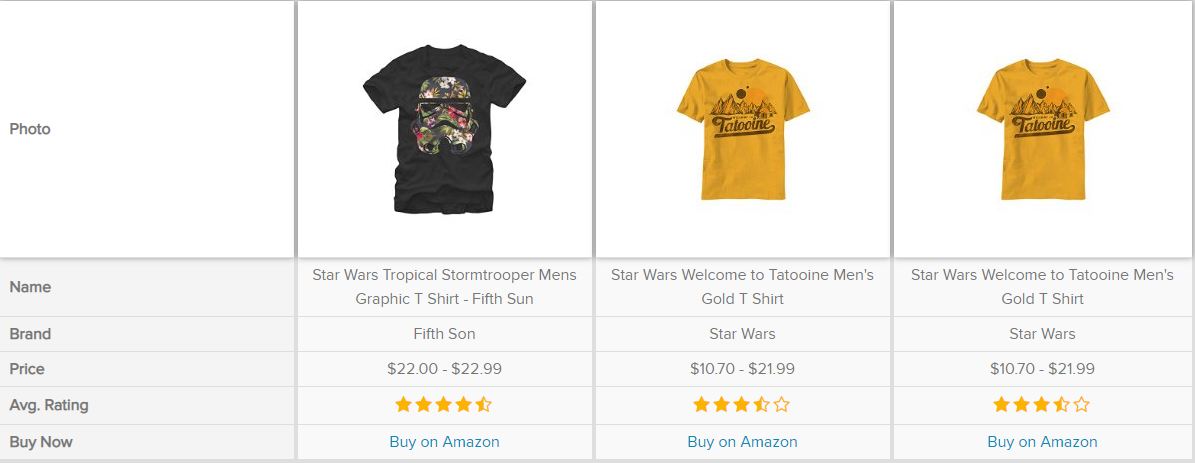Screen dimensions: 1195x463
Task: Click the first star in rightmost column rating
Action: pos(1001,405)
